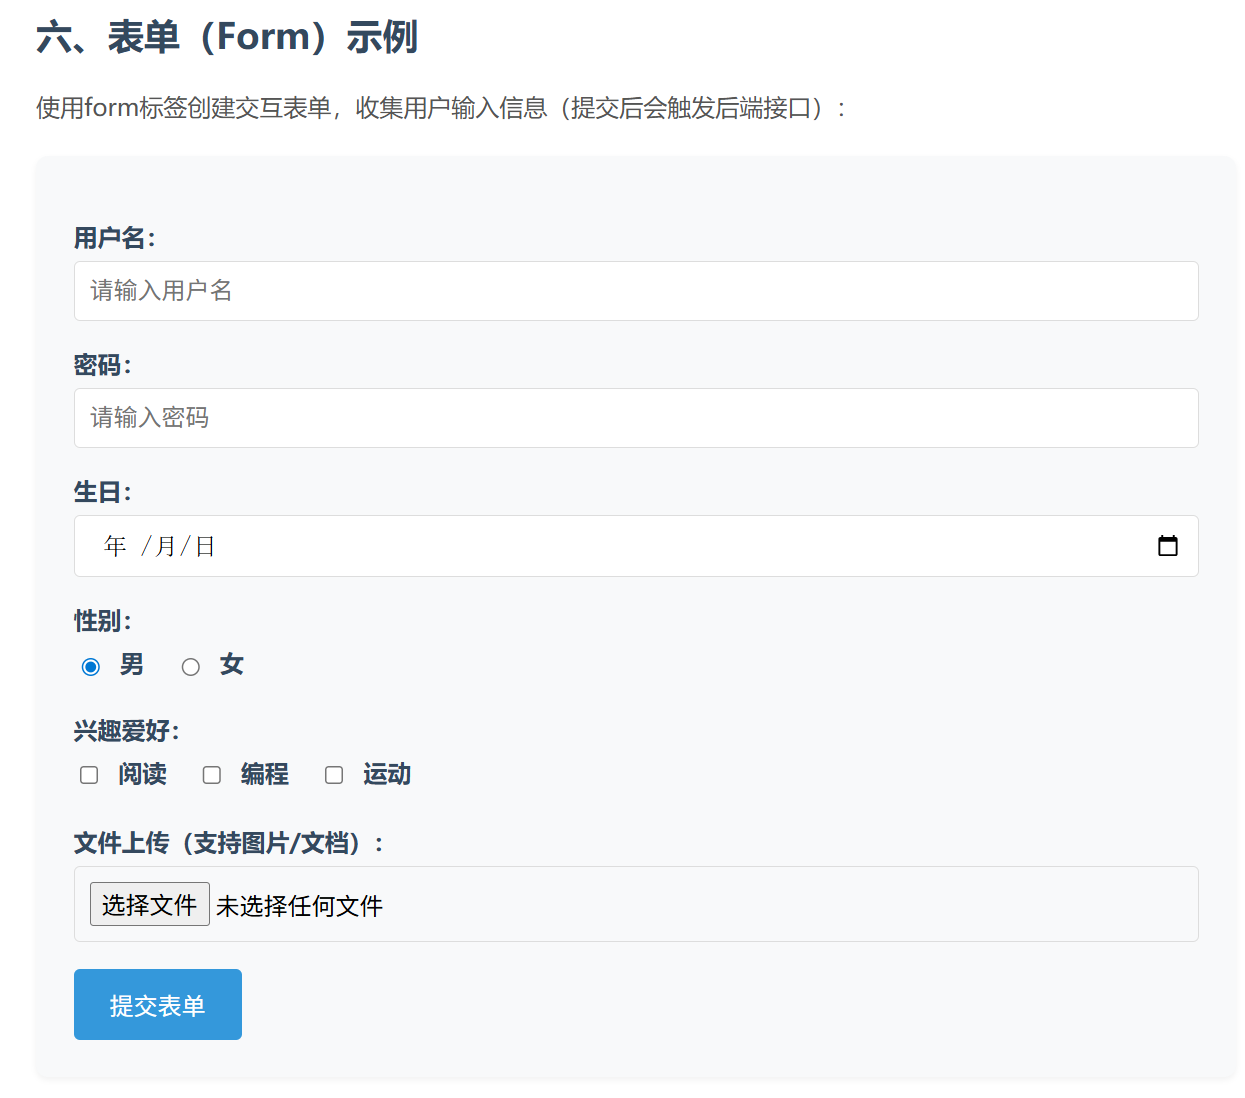
Task: Select the 女 gender radio button
Action: point(191,666)
